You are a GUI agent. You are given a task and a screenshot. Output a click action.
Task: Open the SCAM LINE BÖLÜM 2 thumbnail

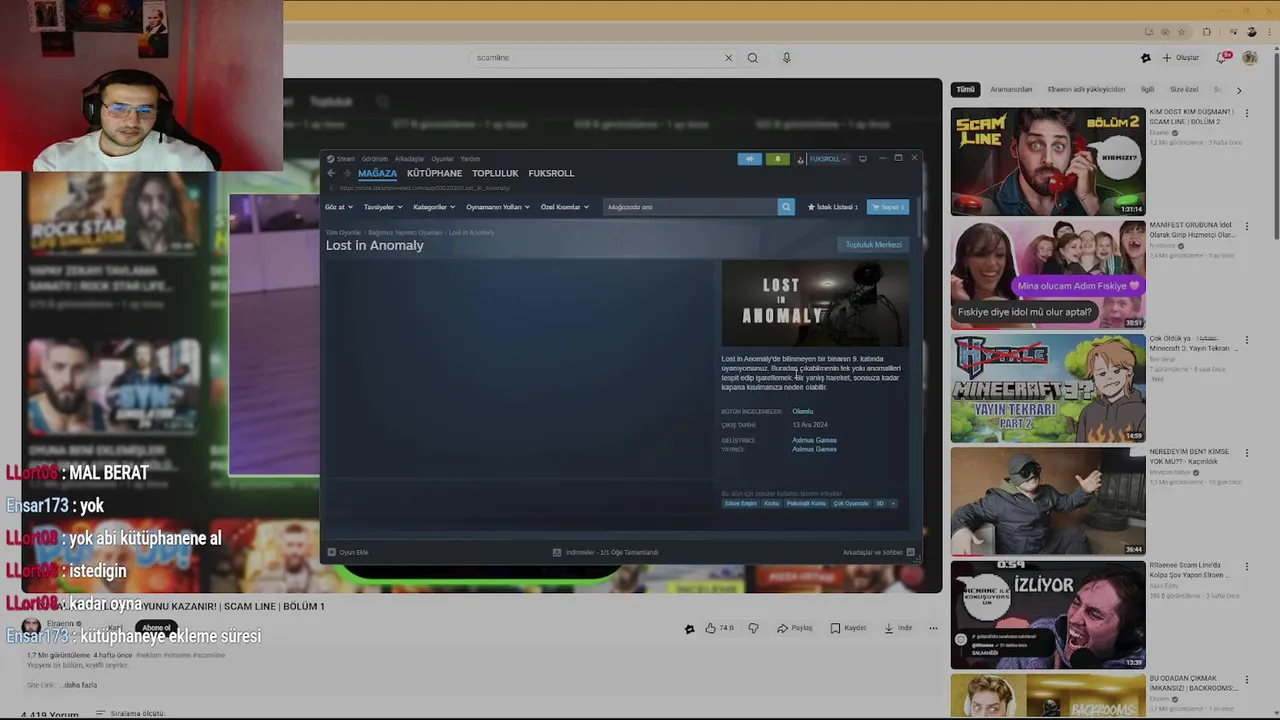click(x=1048, y=162)
